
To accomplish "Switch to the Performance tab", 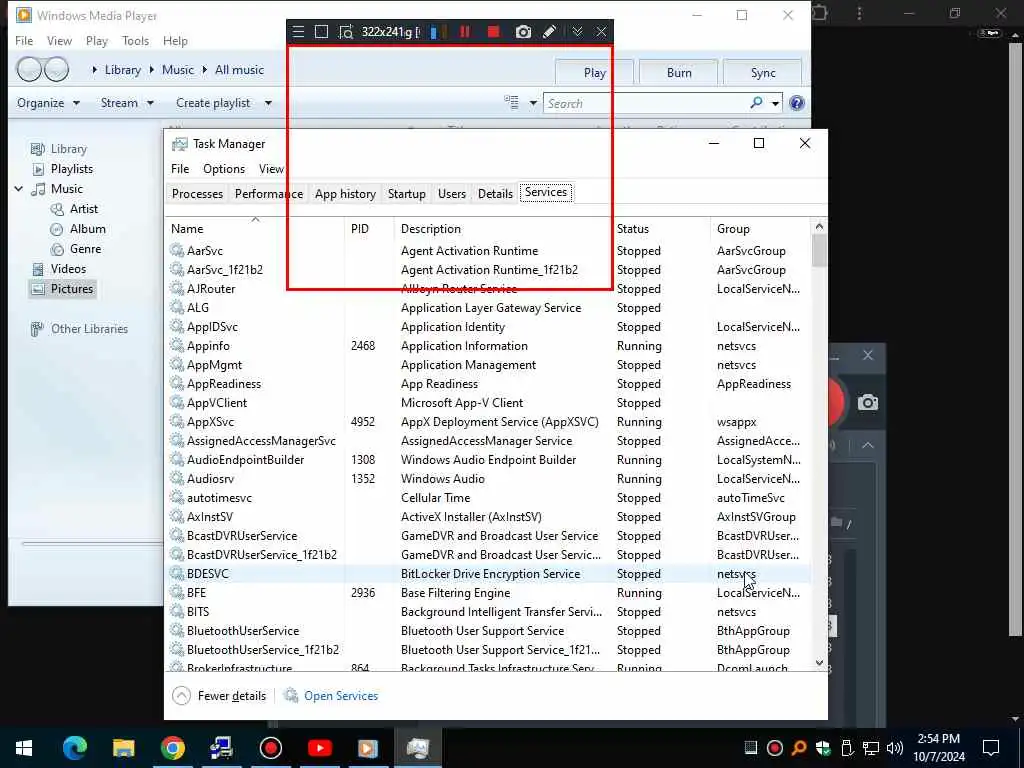I will tap(268, 193).
